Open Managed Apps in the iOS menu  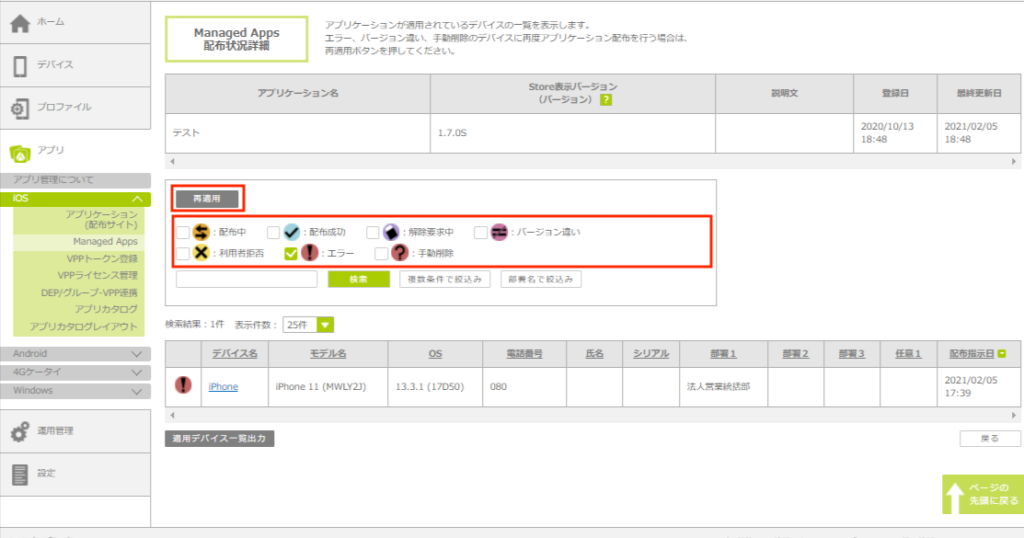click(105, 242)
